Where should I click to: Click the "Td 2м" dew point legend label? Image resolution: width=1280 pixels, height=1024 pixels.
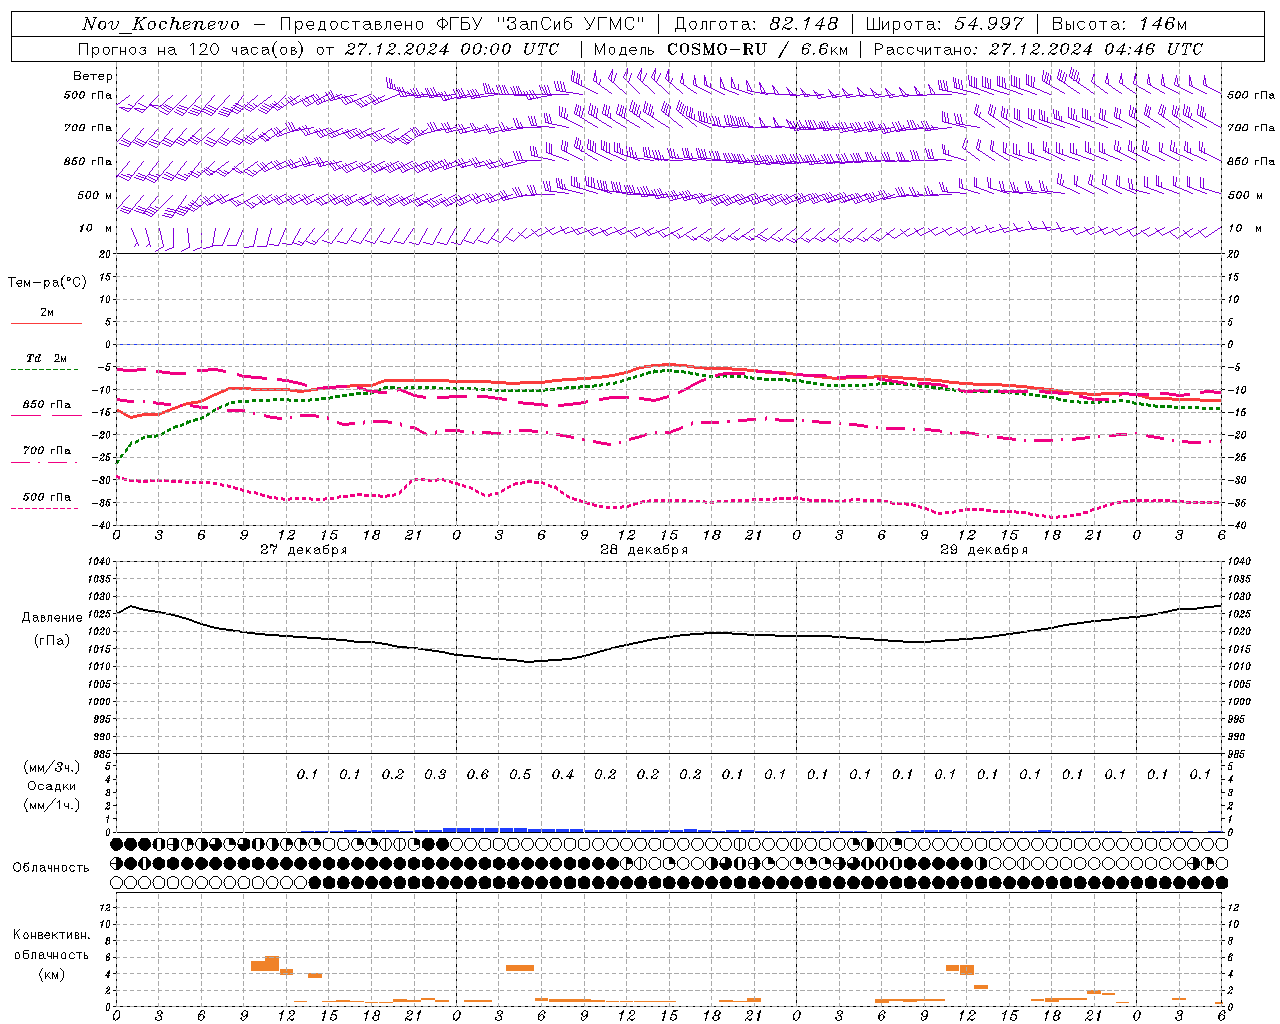(47, 358)
